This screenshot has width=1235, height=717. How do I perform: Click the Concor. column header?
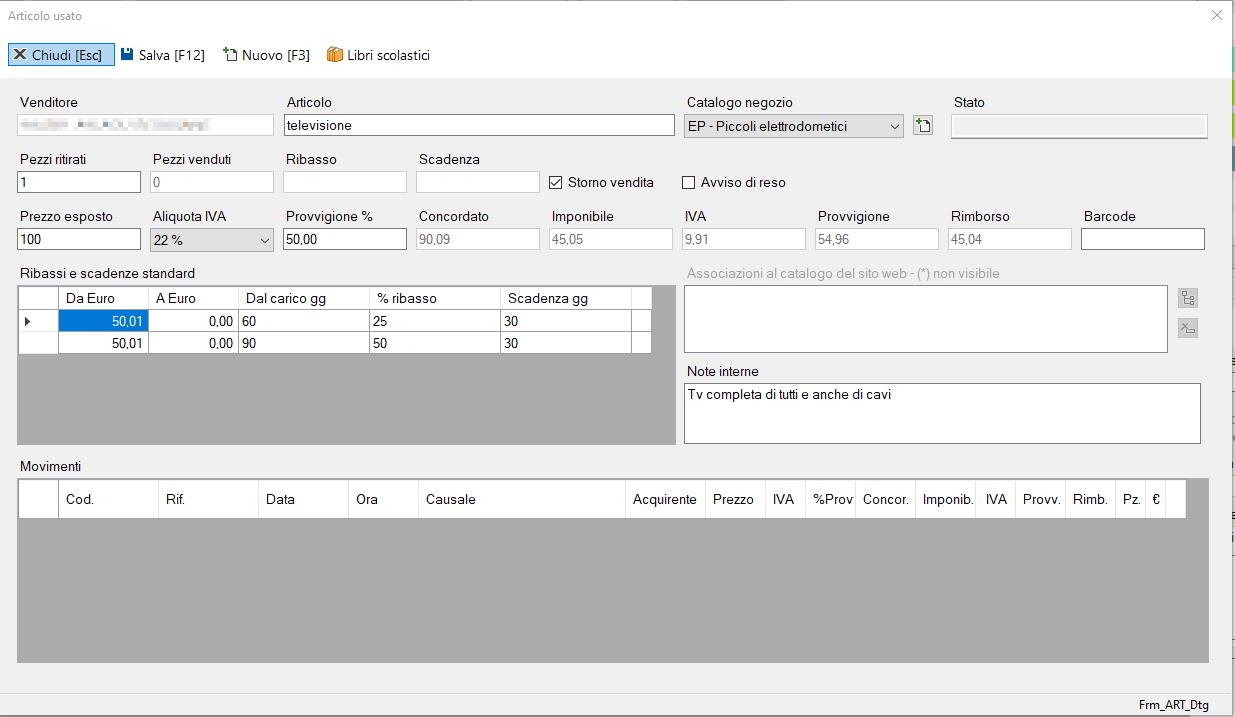tap(886, 499)
